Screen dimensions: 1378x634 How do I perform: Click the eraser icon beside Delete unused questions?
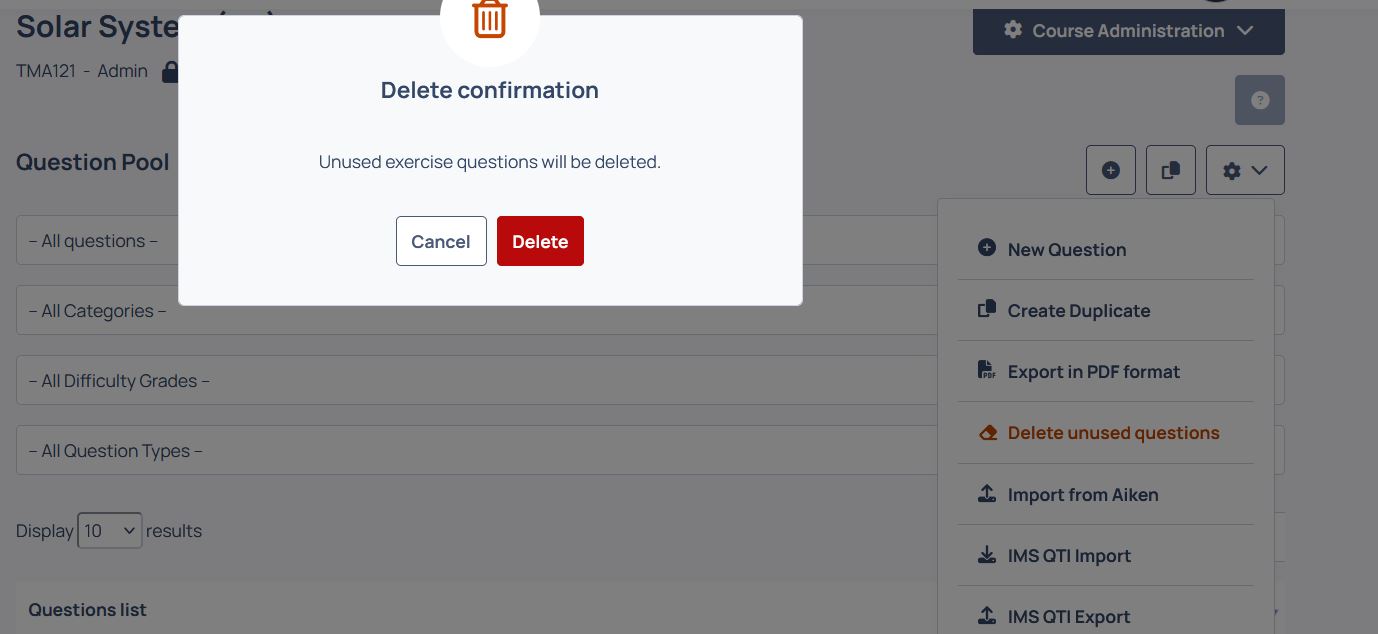coord(987,432)
